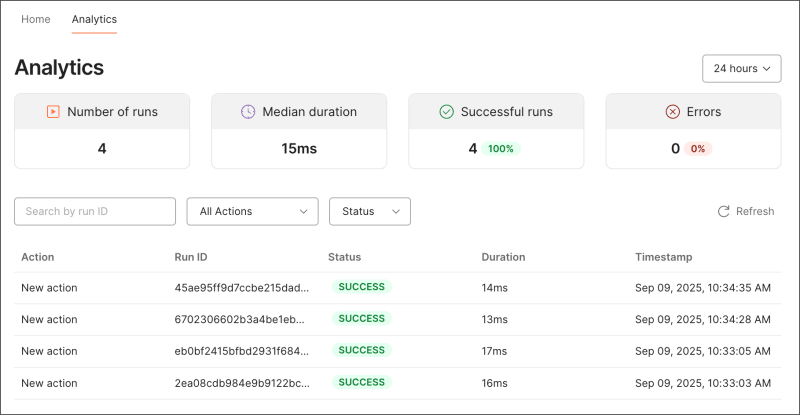Click the Errors X circle icon
The height and width of the screenshot is (415, 800).
673,112
